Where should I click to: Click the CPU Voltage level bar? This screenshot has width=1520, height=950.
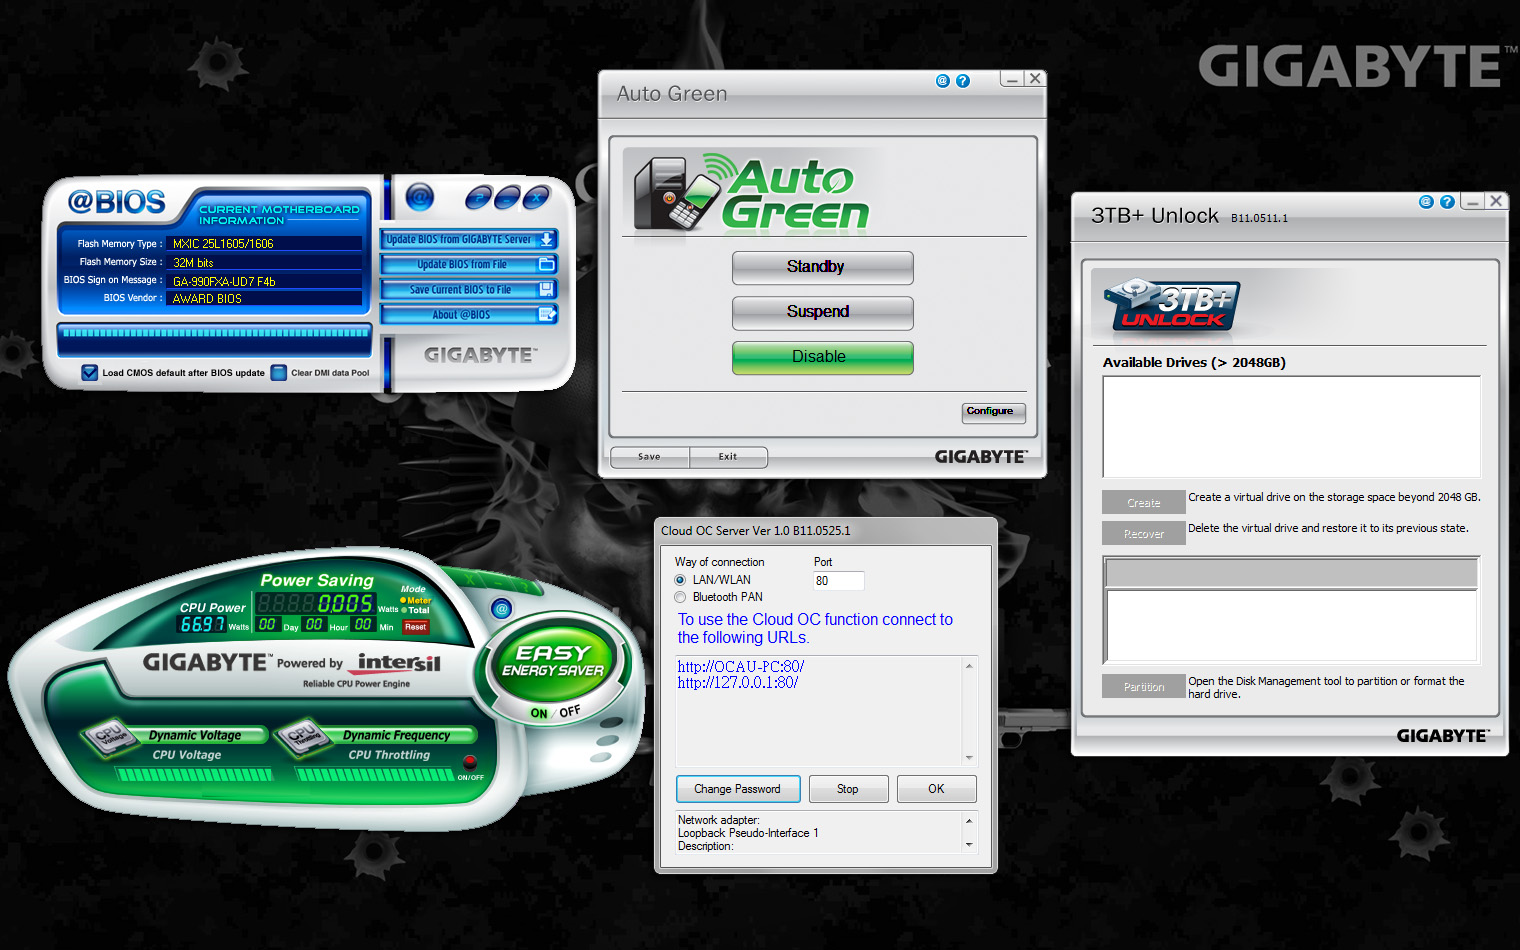[194, 775]
